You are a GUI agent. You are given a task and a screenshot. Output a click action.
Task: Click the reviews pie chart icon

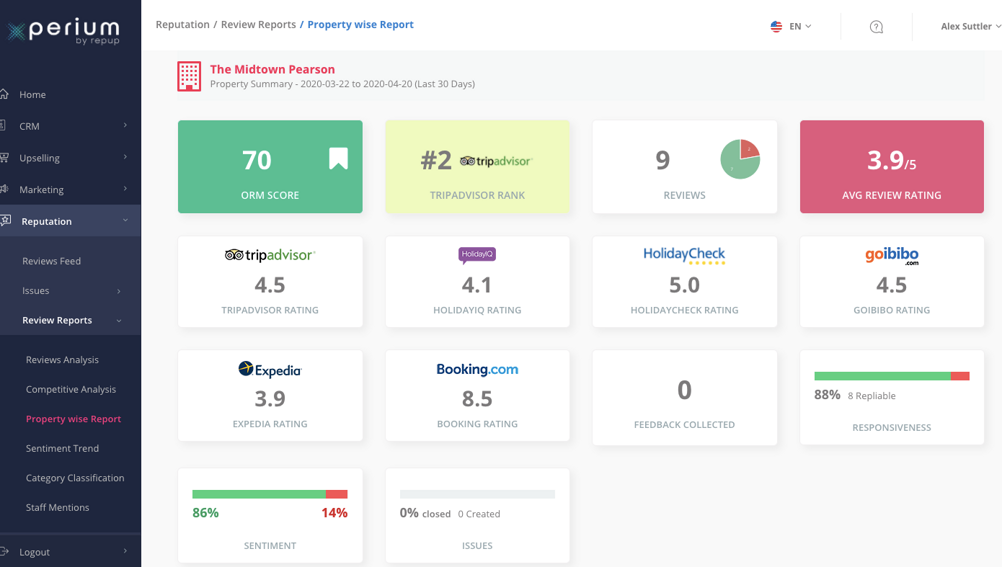click(x=740, y=160)
